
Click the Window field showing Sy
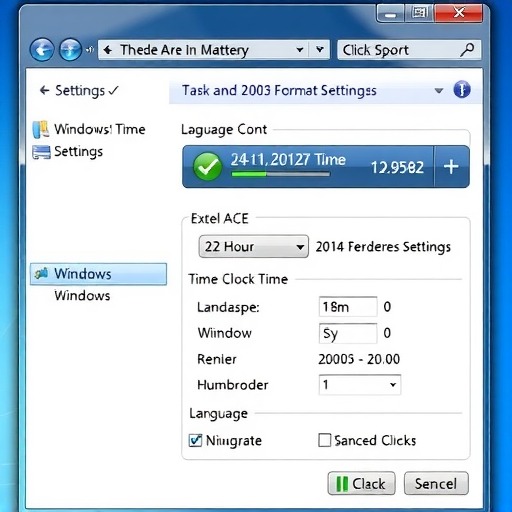click(348, 333)
